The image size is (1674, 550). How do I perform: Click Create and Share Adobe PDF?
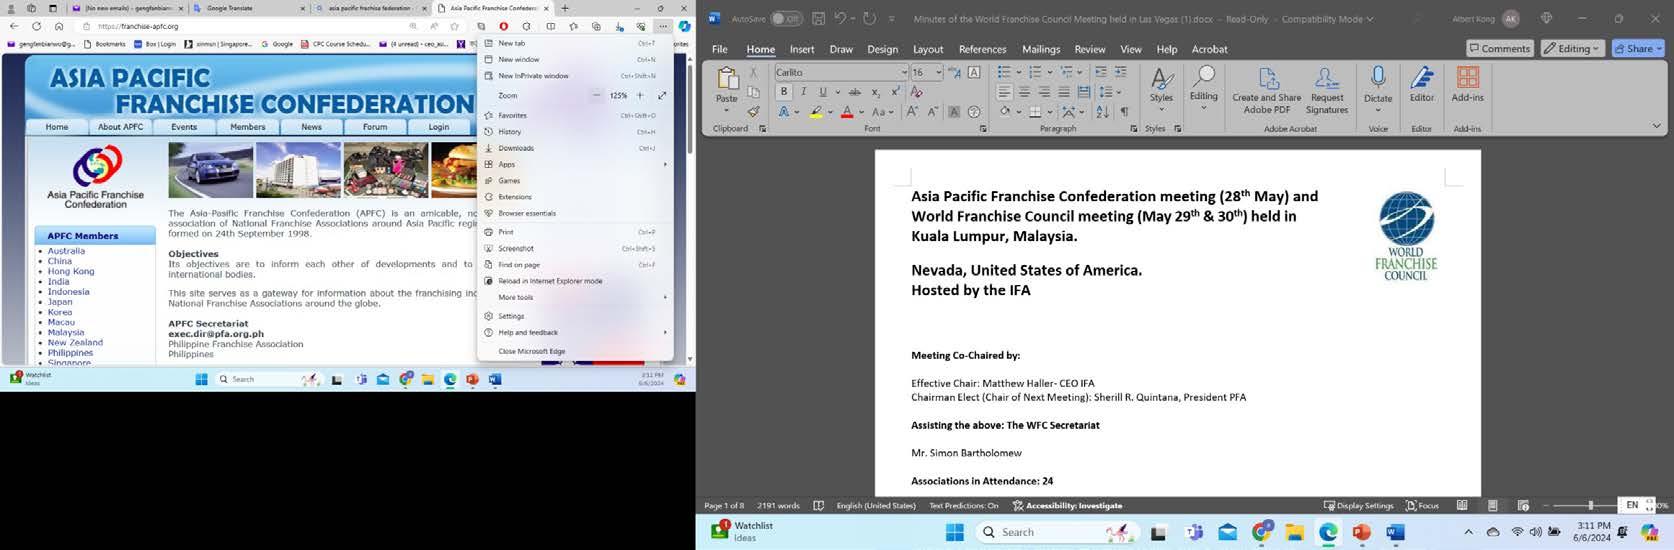click(1267, 90)
